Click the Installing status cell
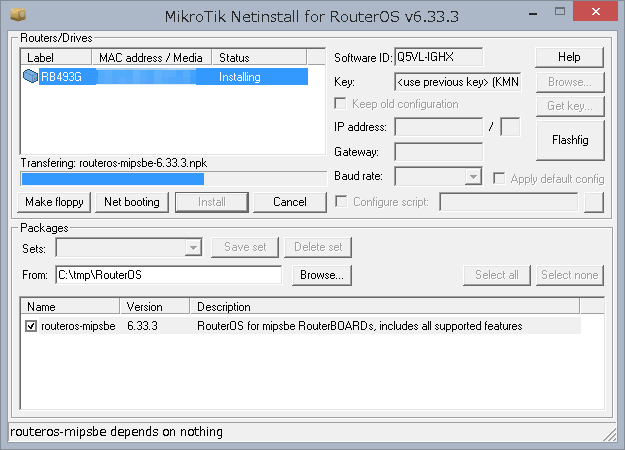The image size is (625, 450). (240, 77)
